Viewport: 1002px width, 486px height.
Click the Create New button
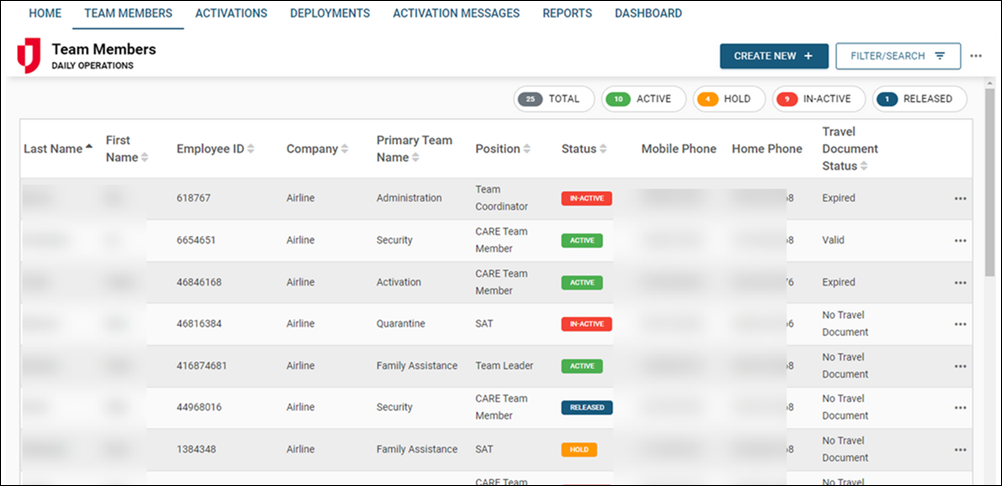[x=773, y=56]
